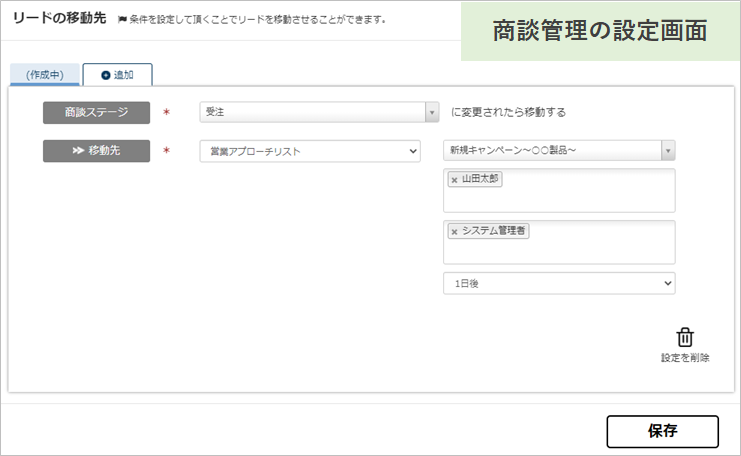This screenshot has width=741, height=456.
Task: Click the flag icon beside the heading
Action: (121, 20)
